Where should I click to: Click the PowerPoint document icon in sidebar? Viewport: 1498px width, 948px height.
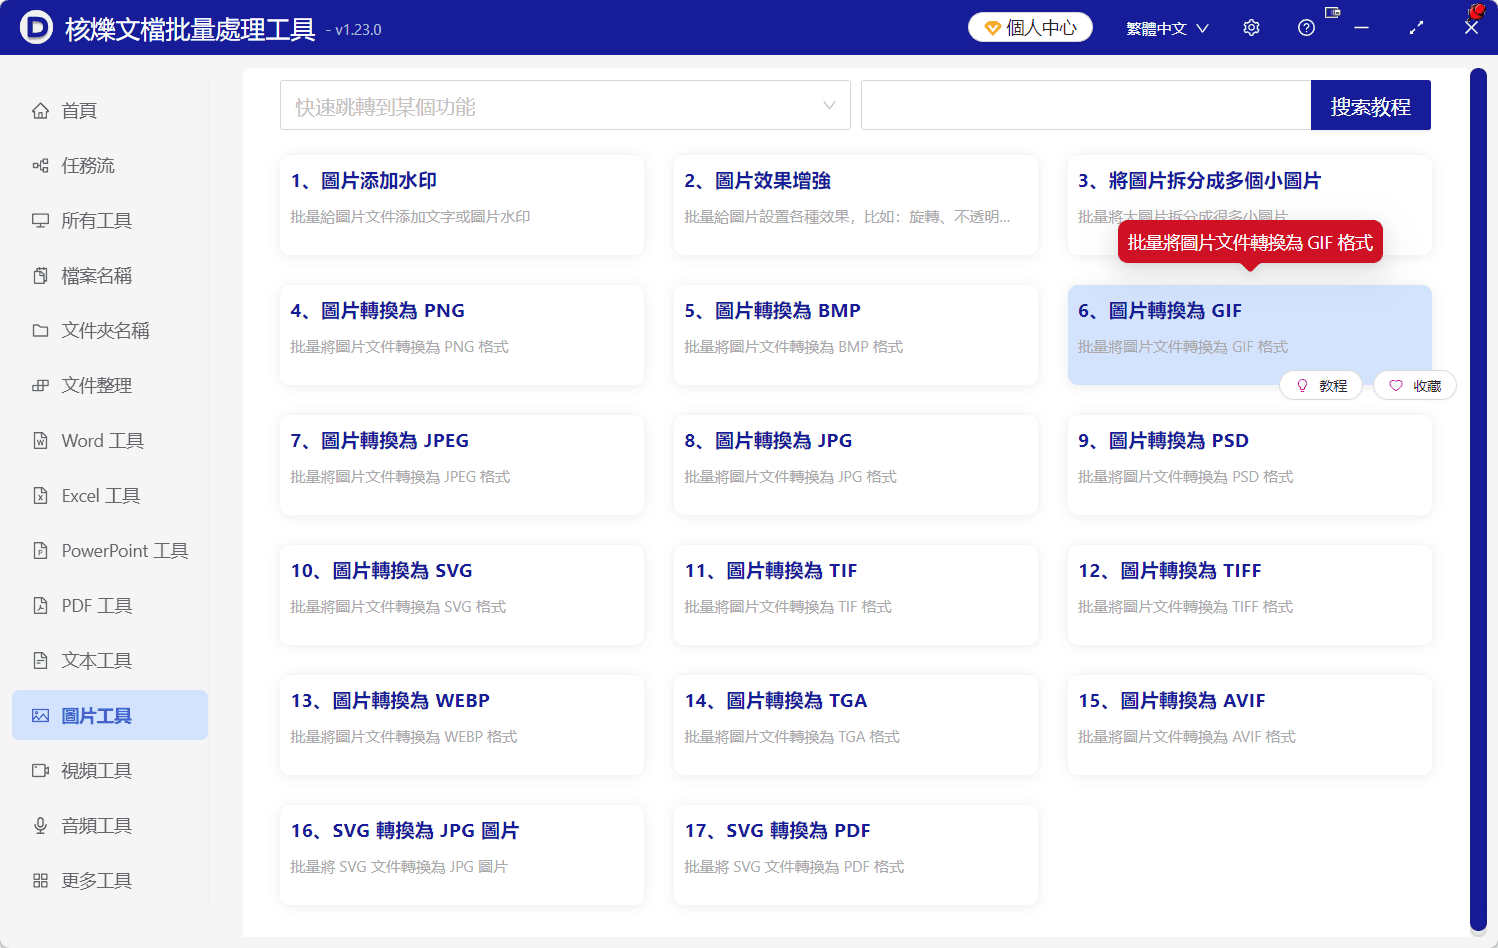pyautogui.click(x=40, y=550)
